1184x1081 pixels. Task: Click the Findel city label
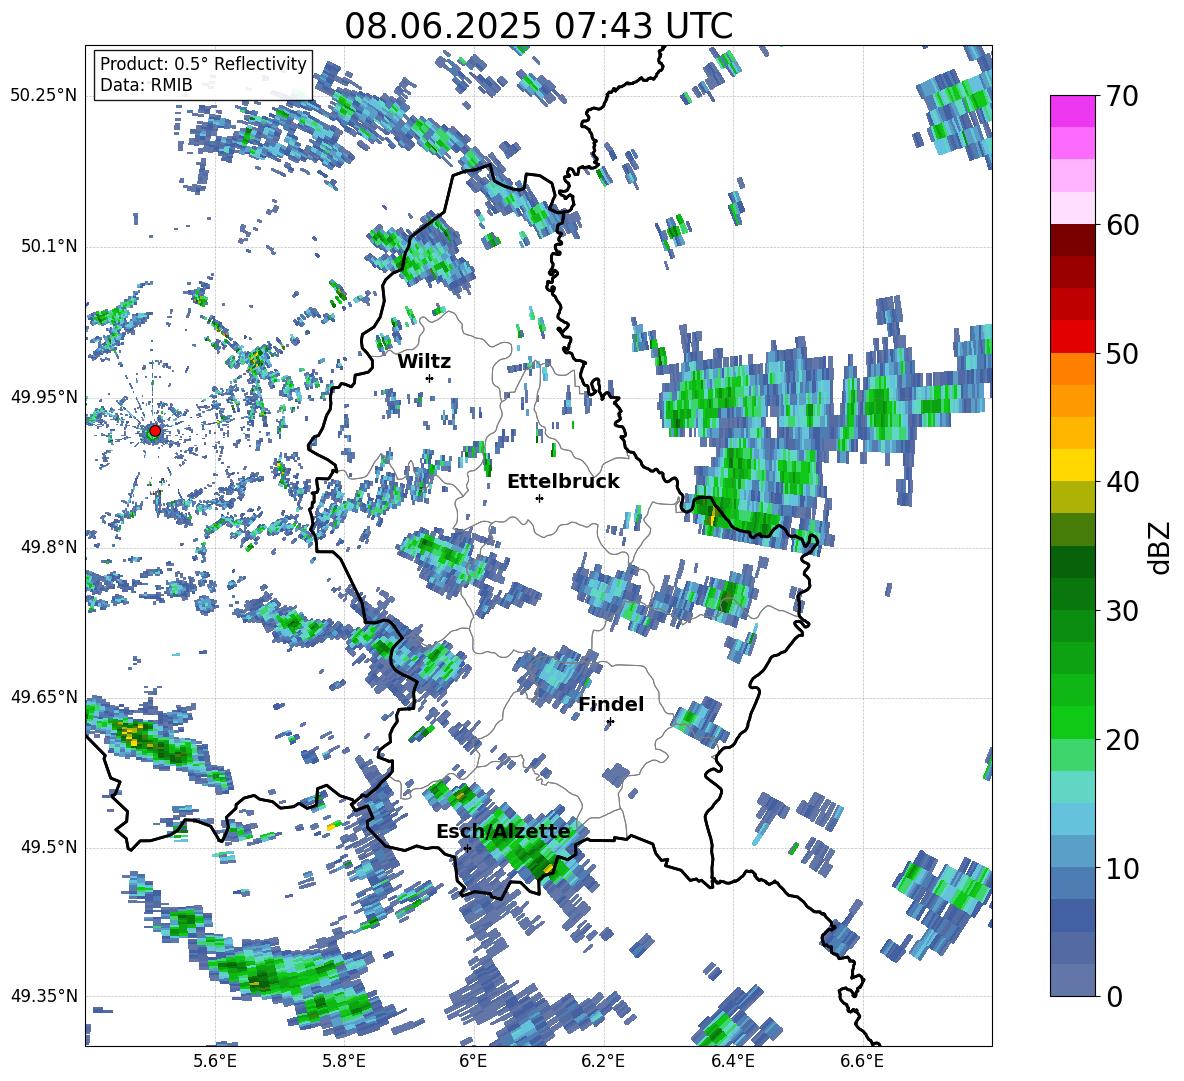point(611,704)
